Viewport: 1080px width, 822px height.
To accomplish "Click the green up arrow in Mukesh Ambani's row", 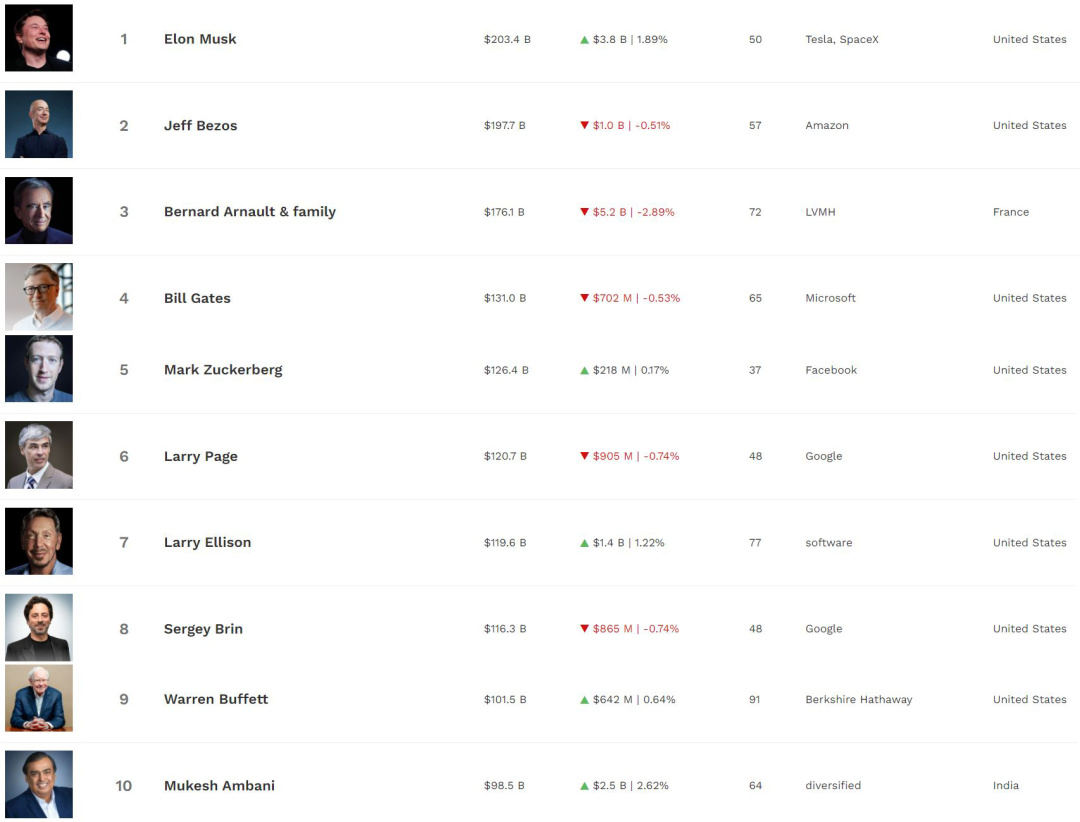I will (584, 786).
